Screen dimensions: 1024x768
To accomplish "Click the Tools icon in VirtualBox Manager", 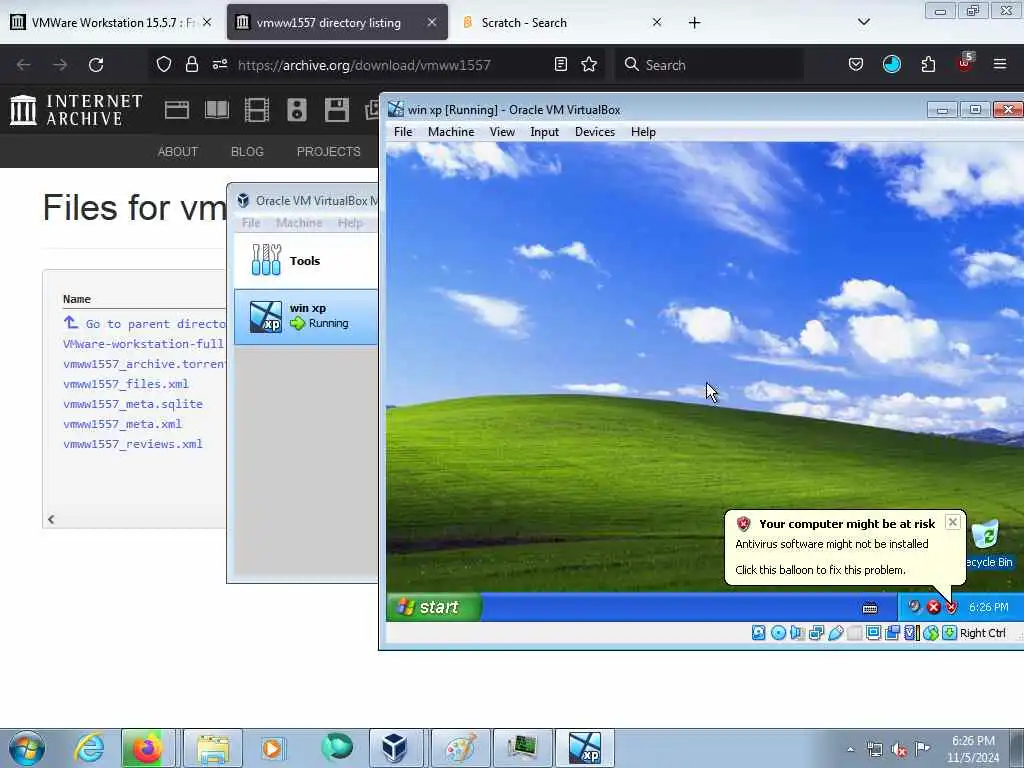I will (x=266, y=260).
